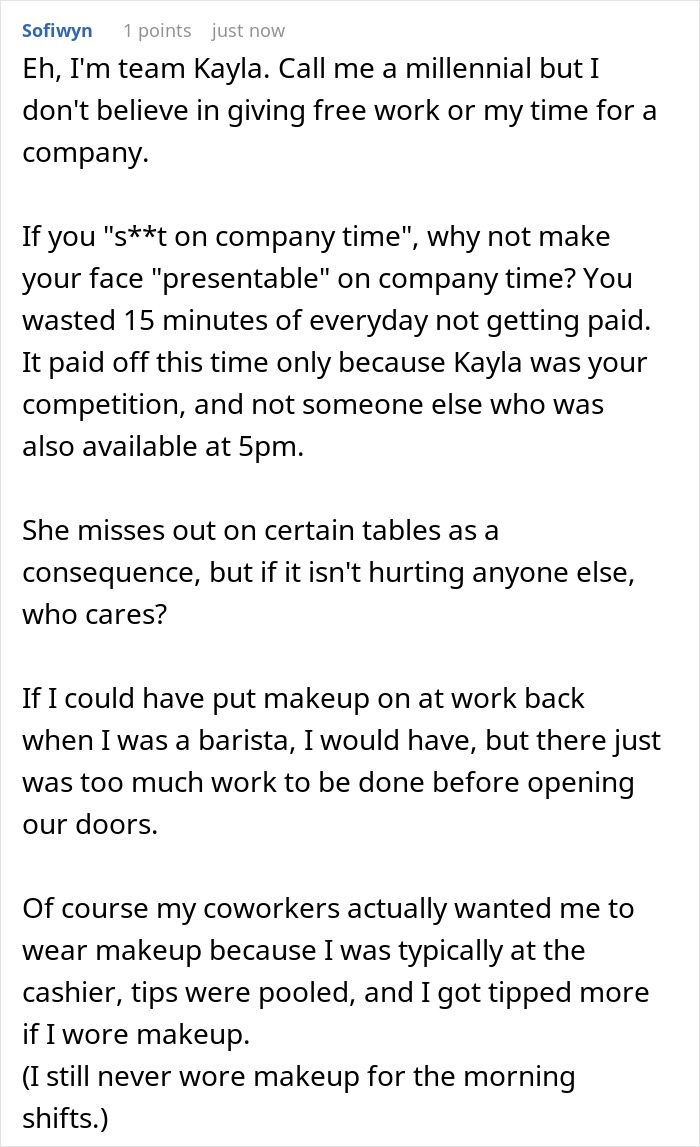Click the '1 points' score label
The height and width of the screenshot is (1147, 700).
(157, 31)
